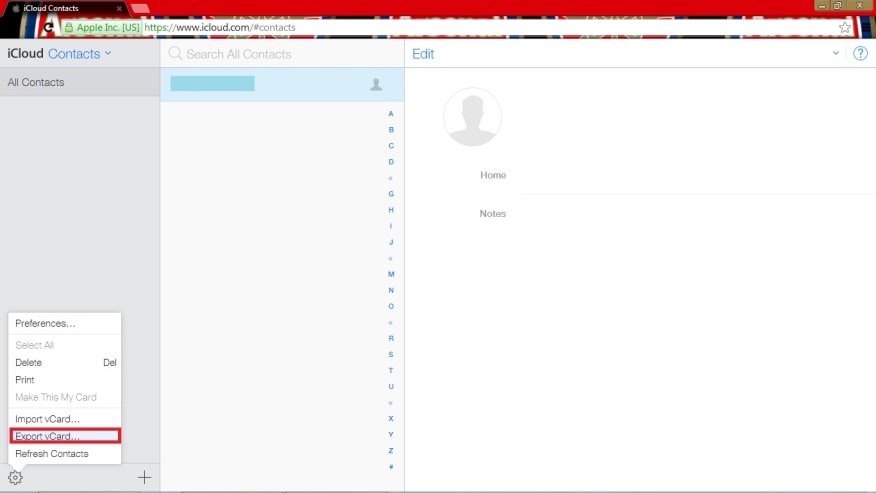Jump to letter J in index
The height and width of the screenshot is (493, 876).
click(391, 242)
